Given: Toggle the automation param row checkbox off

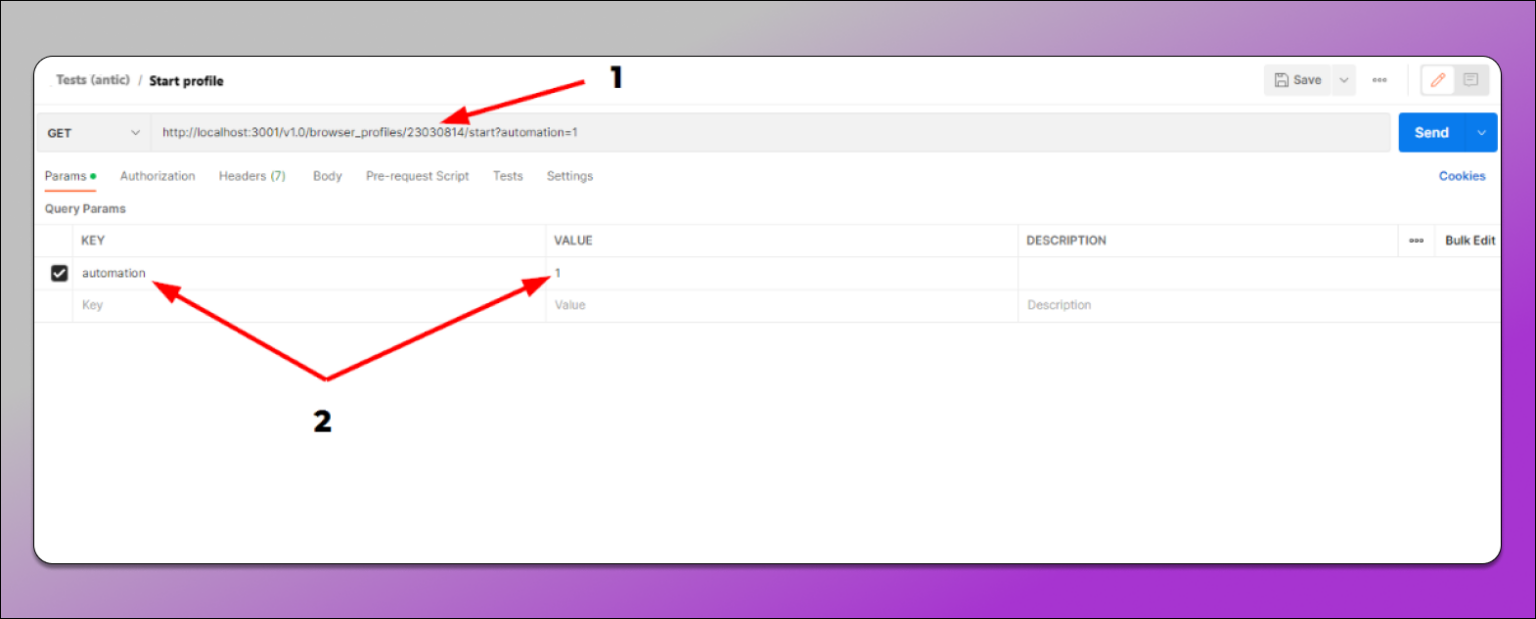Looking at the screenshot, I should coord(59,272).
